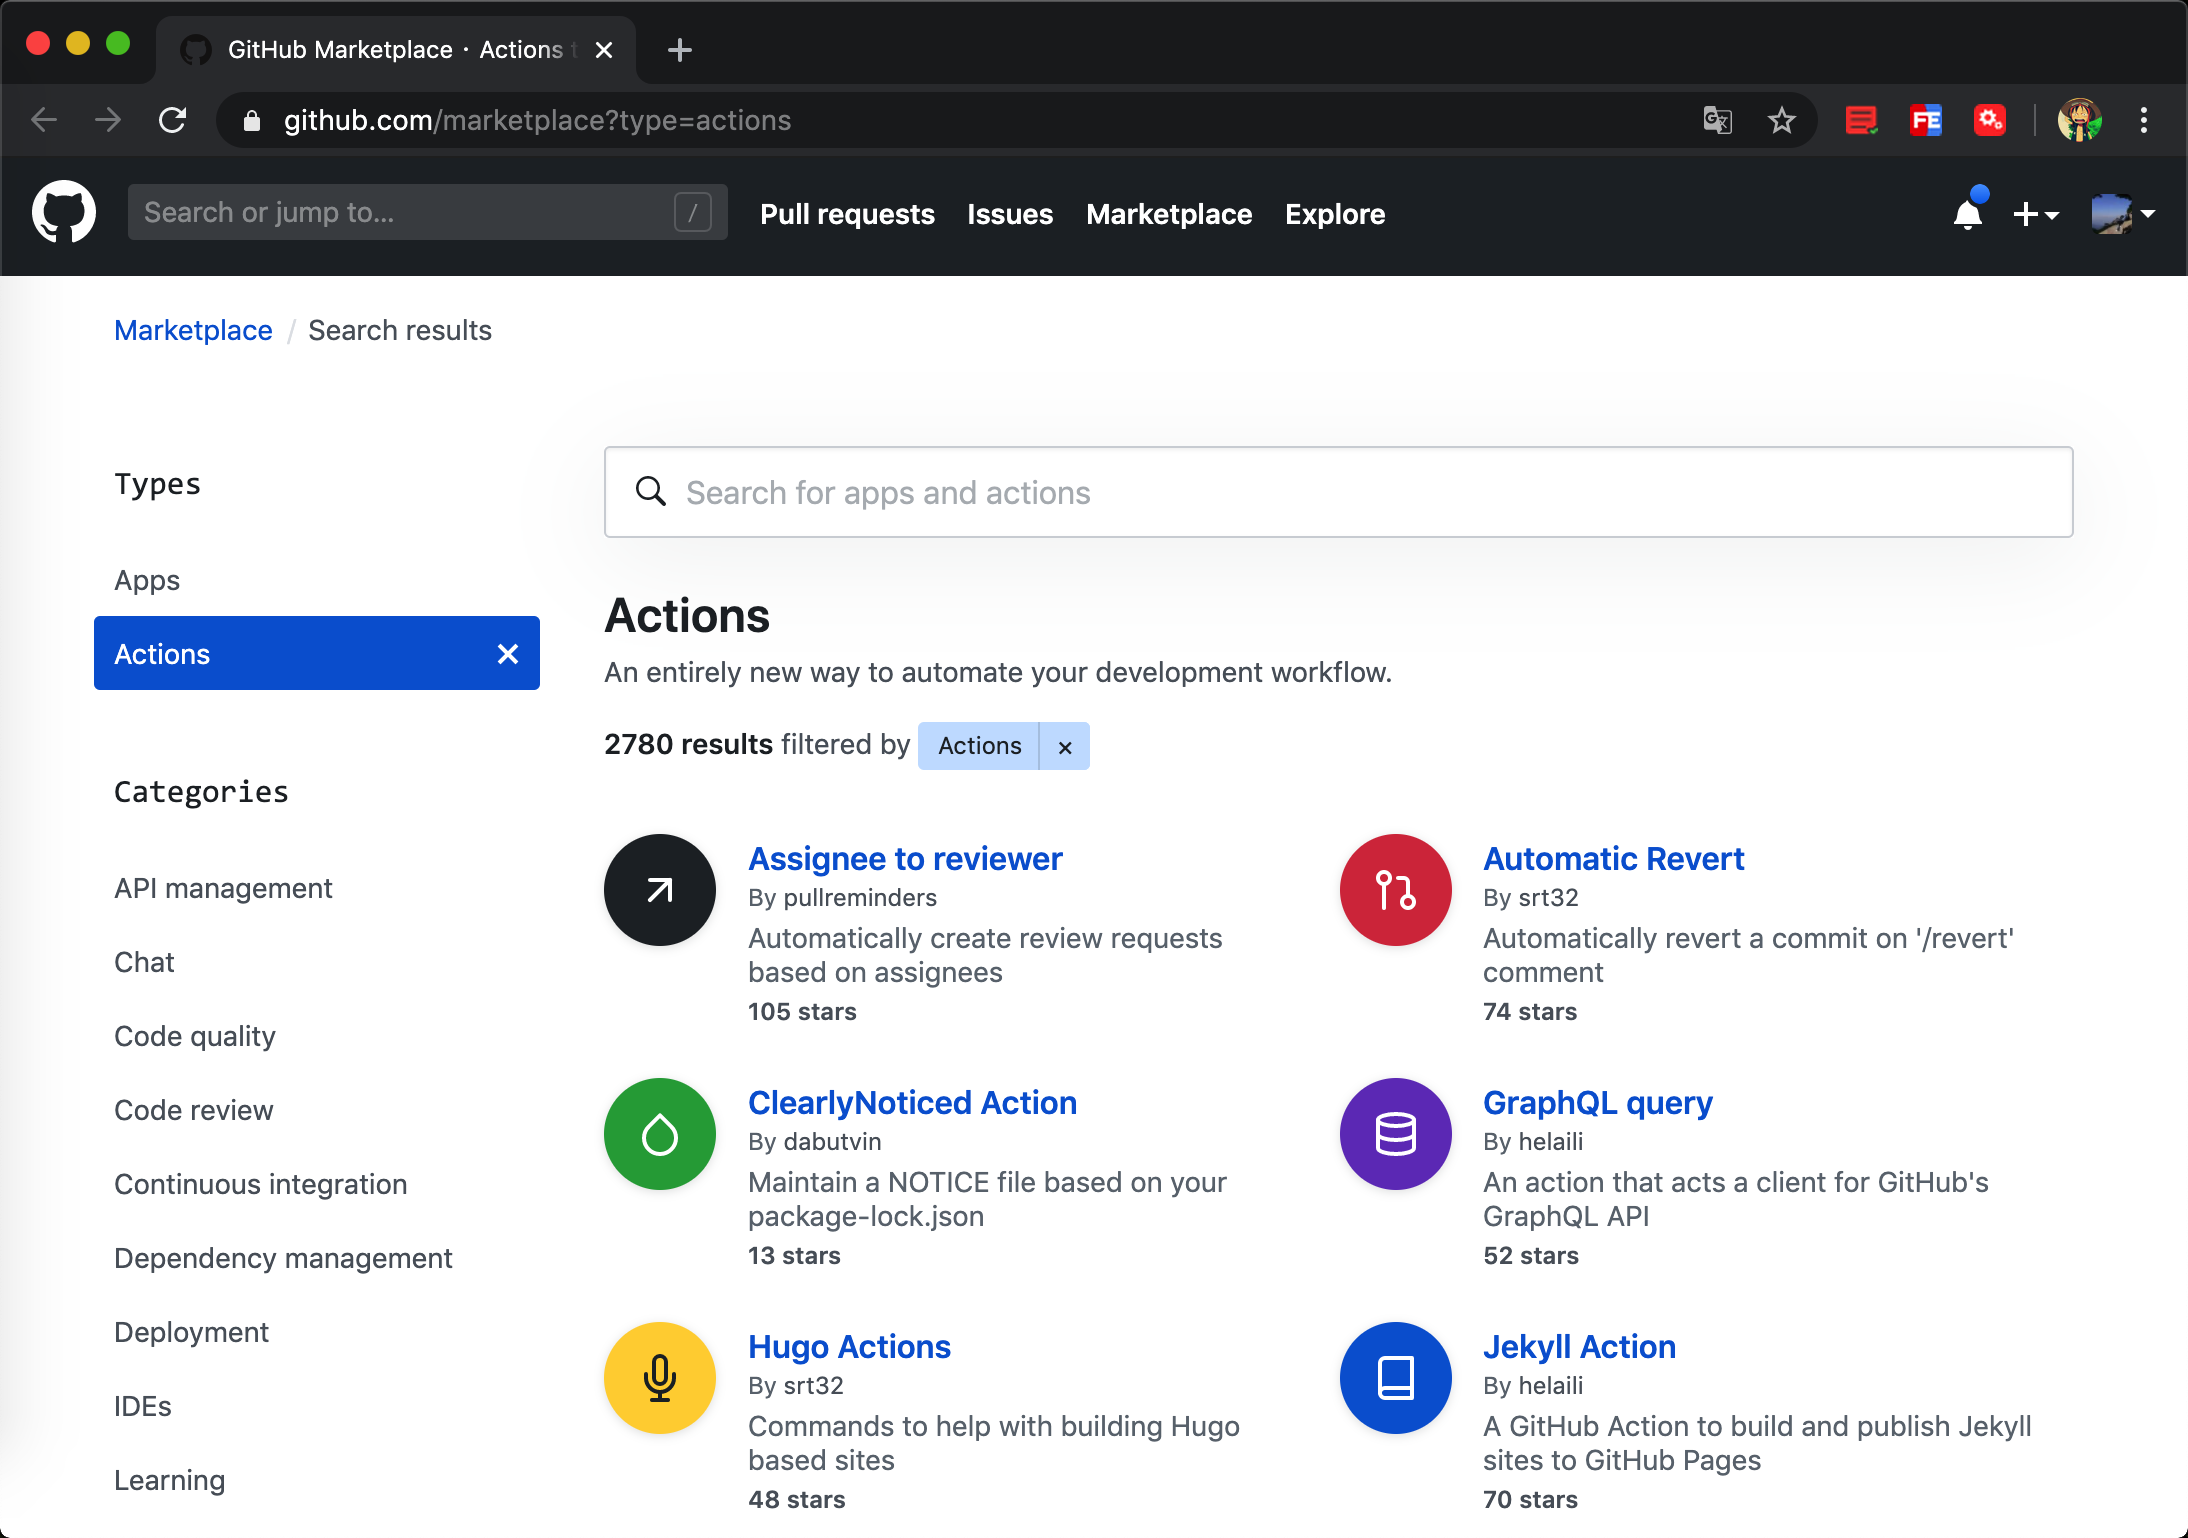Open the Chrome profile avatar
Viewport: 2188px width, 1538px height.
(2080, 121)
